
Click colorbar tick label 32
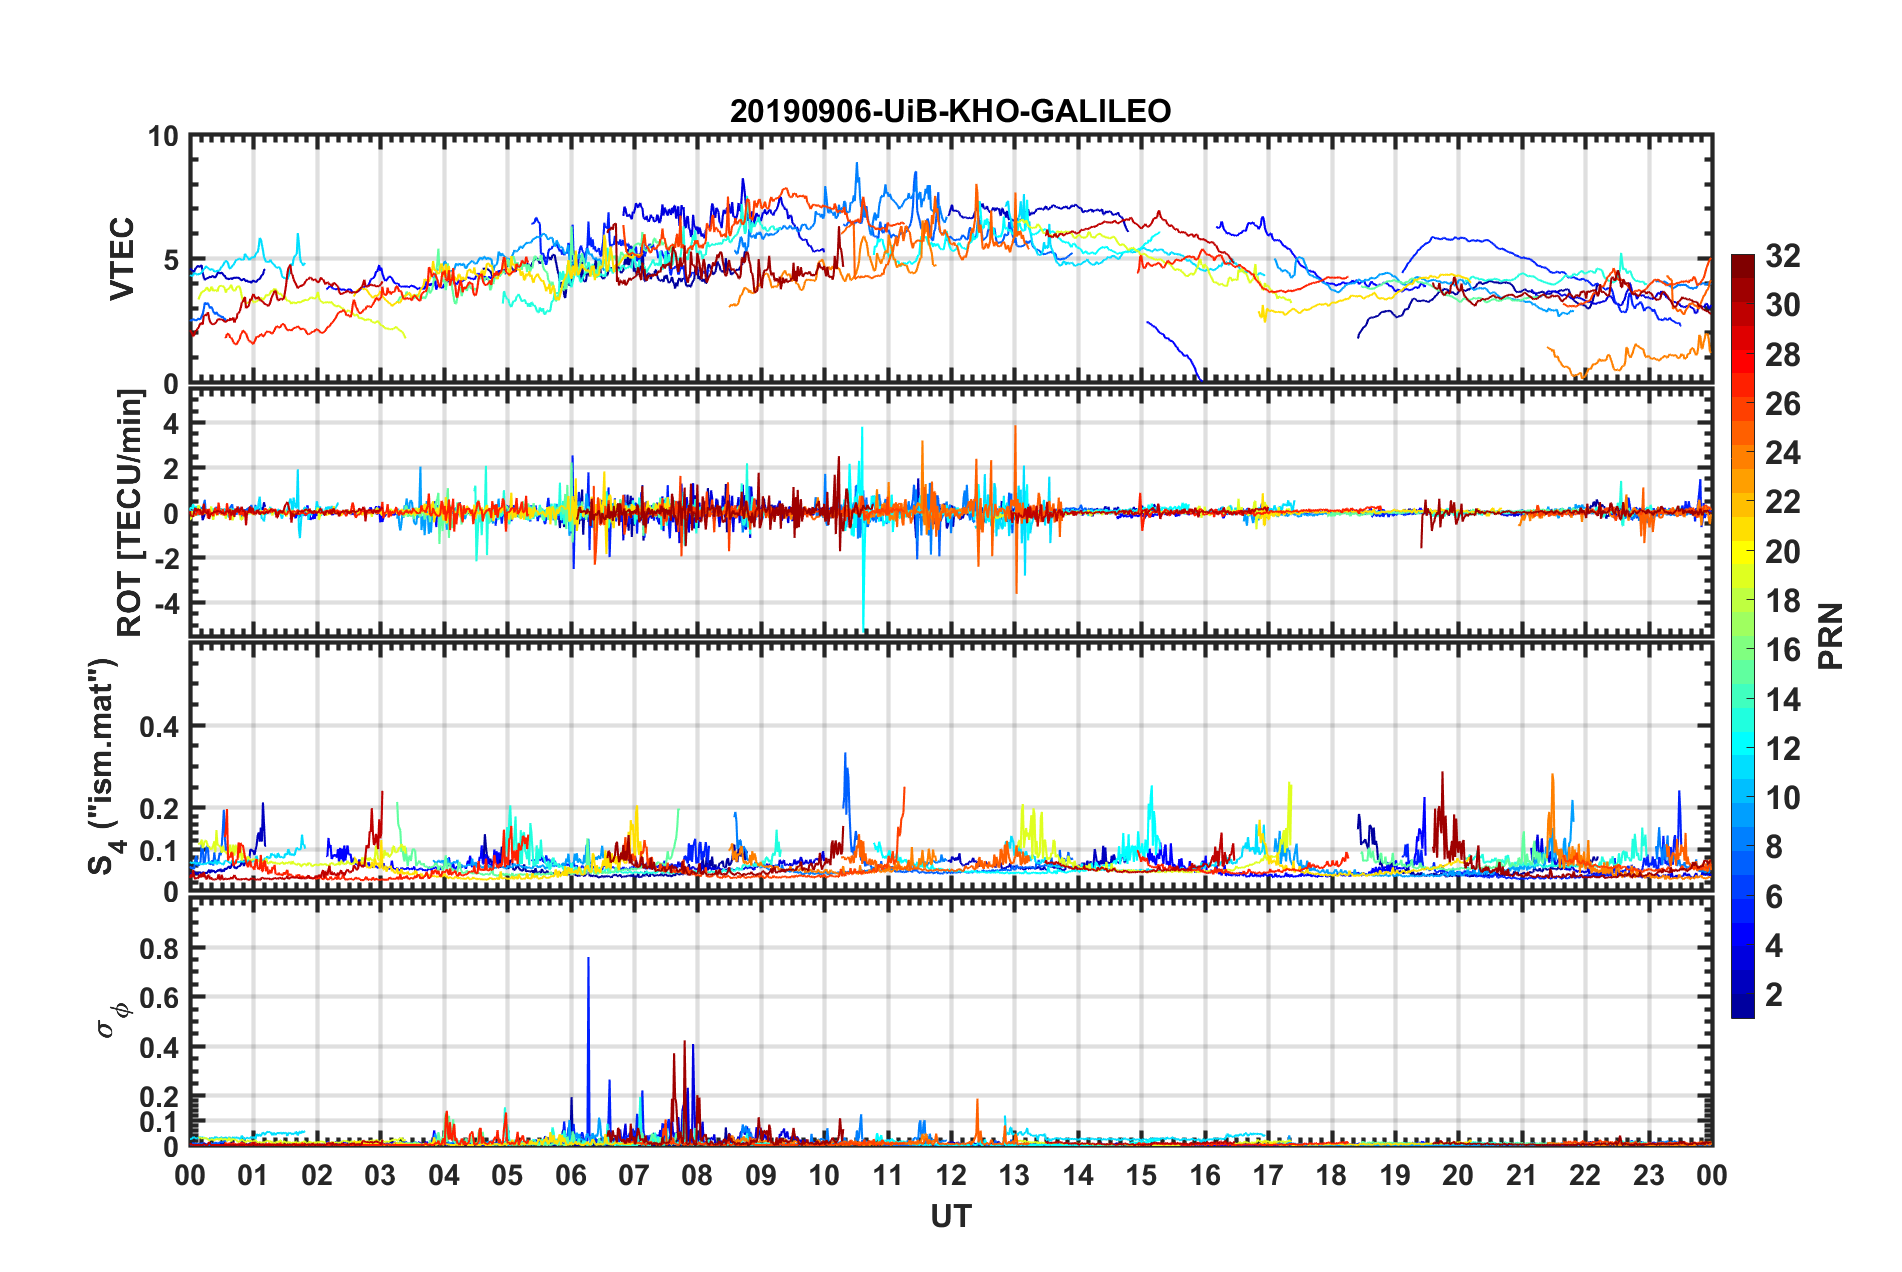[1782, 256]
